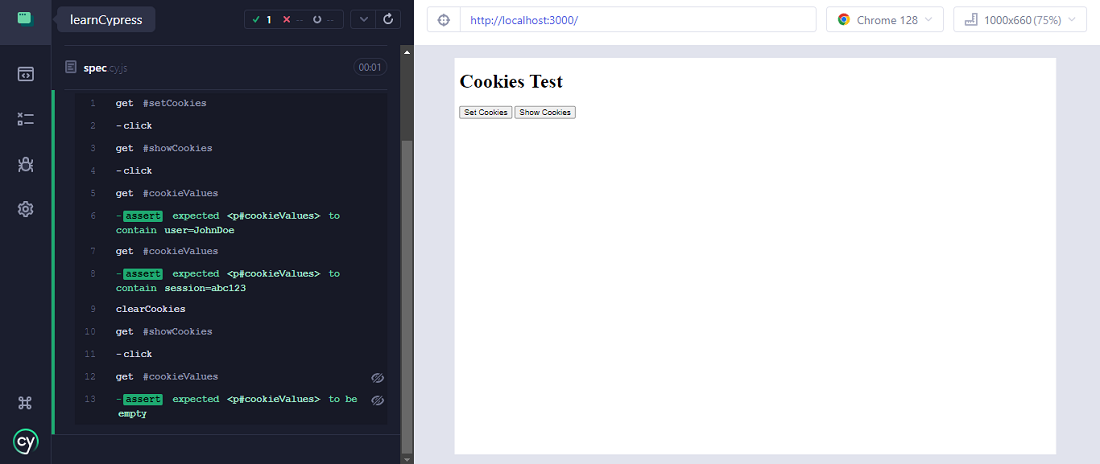Select command 7 get #cookieValues
Screen dimensions: 1100x464
[x=231, y=251]
